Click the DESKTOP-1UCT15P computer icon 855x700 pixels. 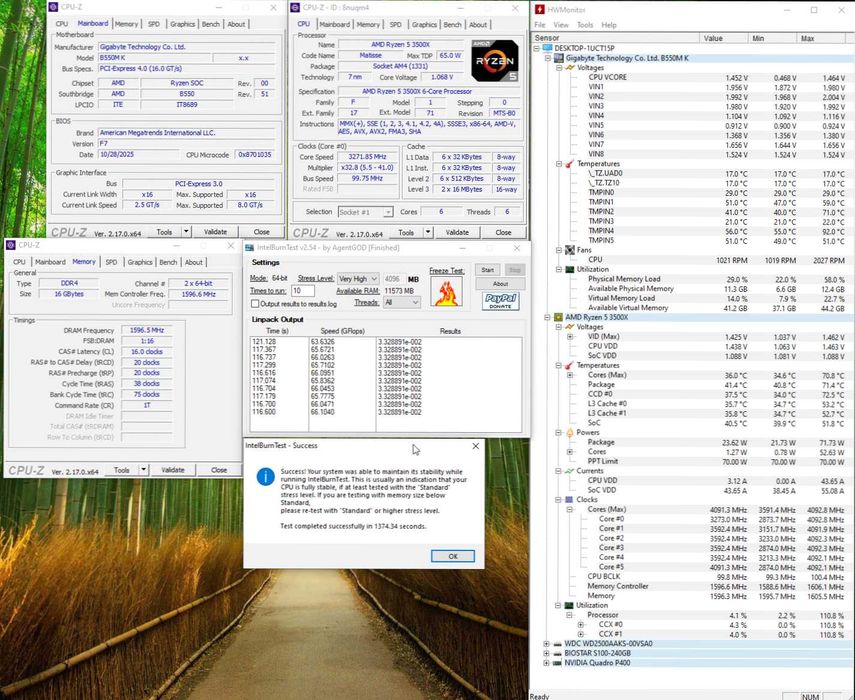[548, 48]
